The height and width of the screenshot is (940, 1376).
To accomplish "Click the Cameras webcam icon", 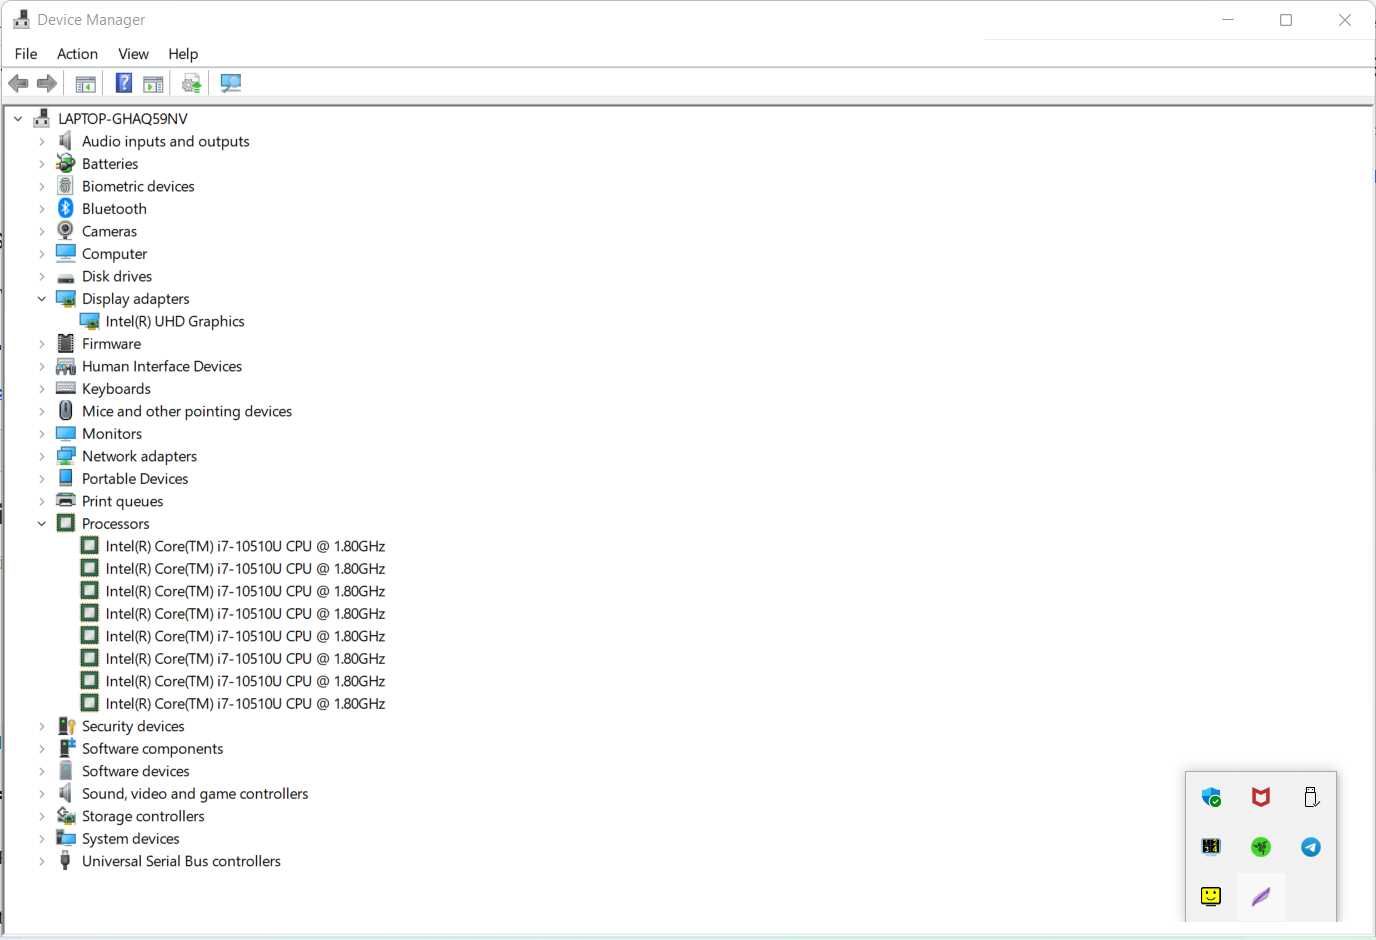I will pos(66,231).
